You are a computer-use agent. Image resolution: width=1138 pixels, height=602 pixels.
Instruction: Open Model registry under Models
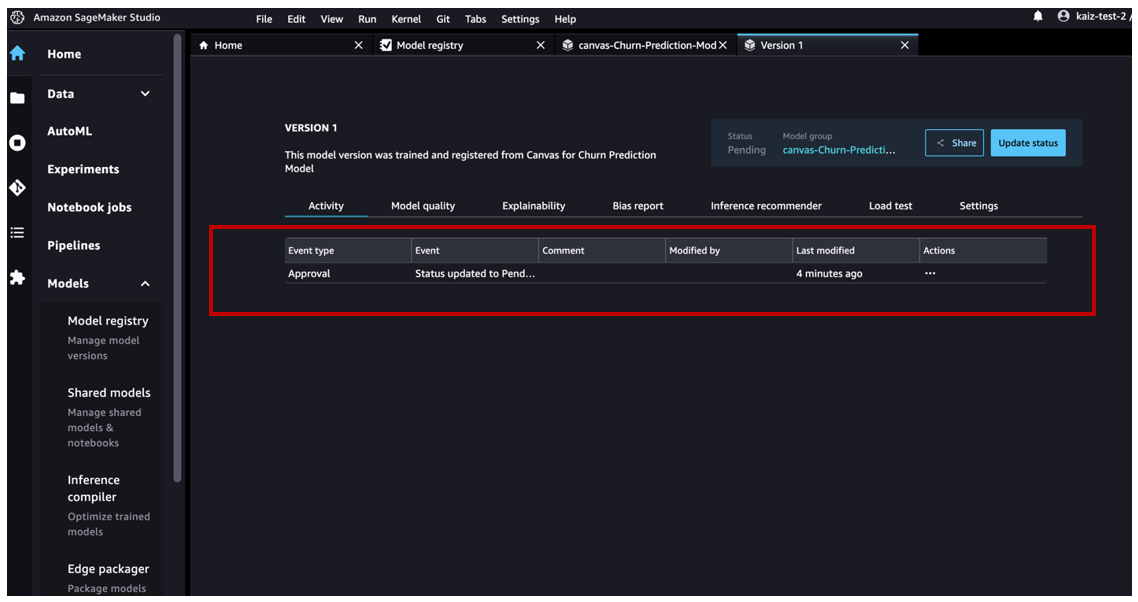pyautogui.click(x=108, y=321)
